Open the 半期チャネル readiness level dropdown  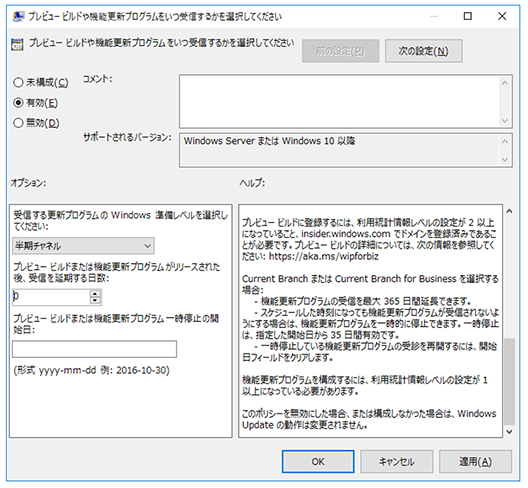[83, 246]
